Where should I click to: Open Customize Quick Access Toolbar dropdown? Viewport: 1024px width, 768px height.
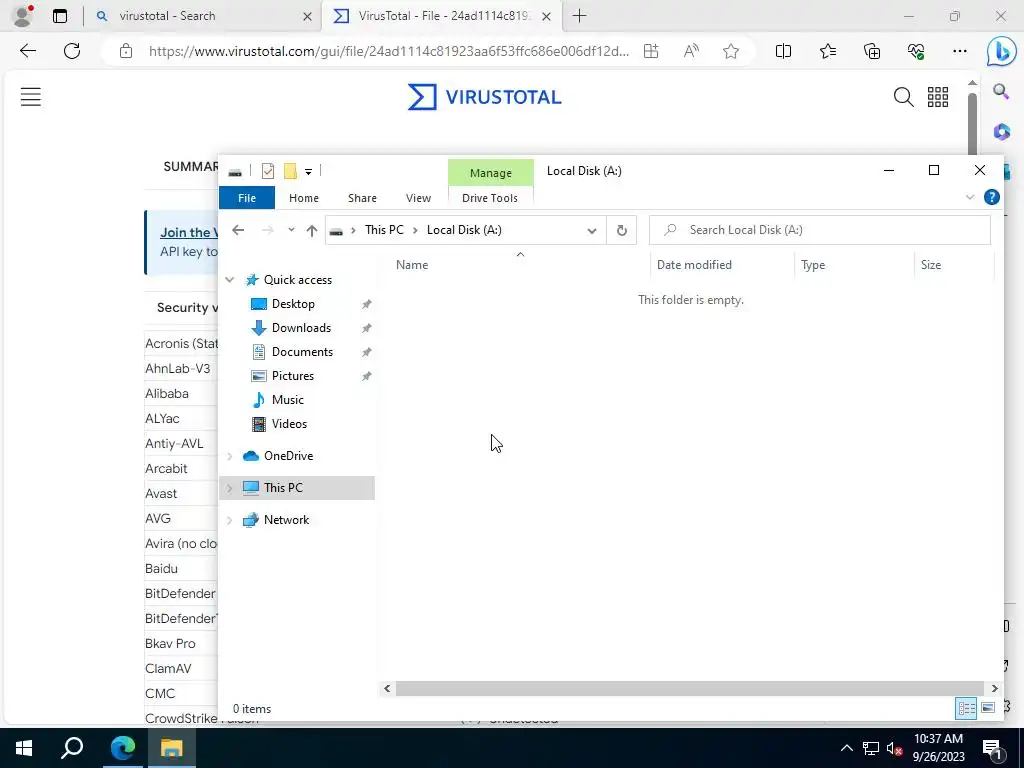tap(308, 172)
